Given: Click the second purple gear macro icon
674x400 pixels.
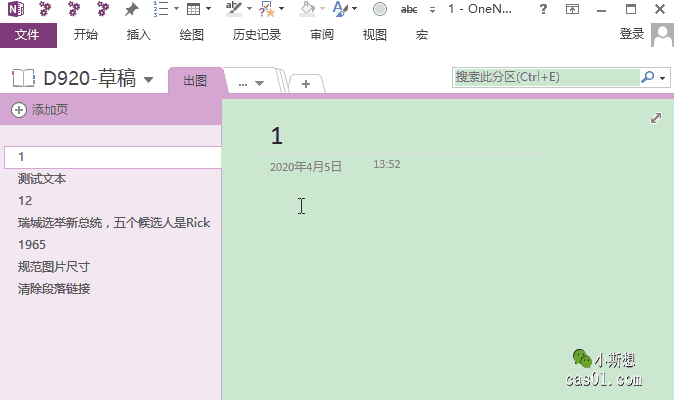Looking at the screenshot, I should 74,9.
